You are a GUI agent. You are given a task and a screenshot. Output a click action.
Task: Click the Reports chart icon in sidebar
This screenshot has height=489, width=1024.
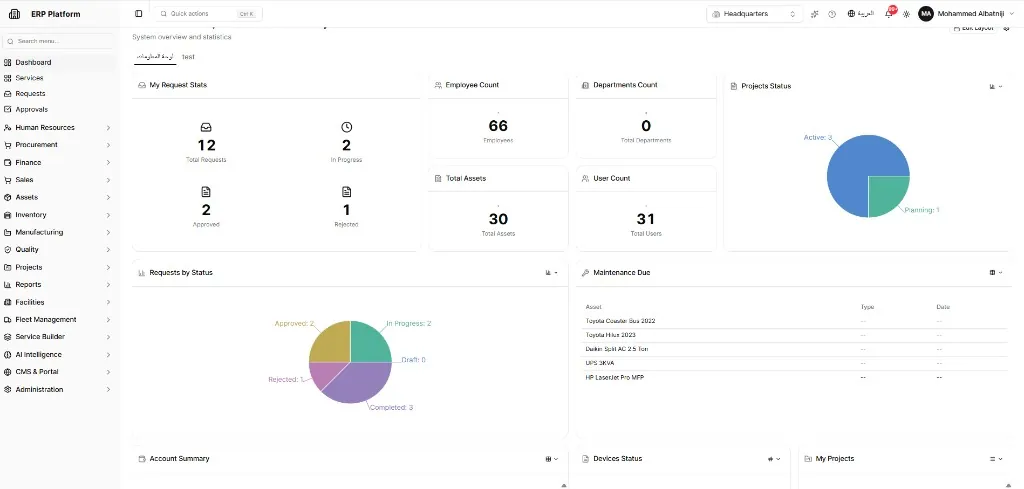click(8, 285)
